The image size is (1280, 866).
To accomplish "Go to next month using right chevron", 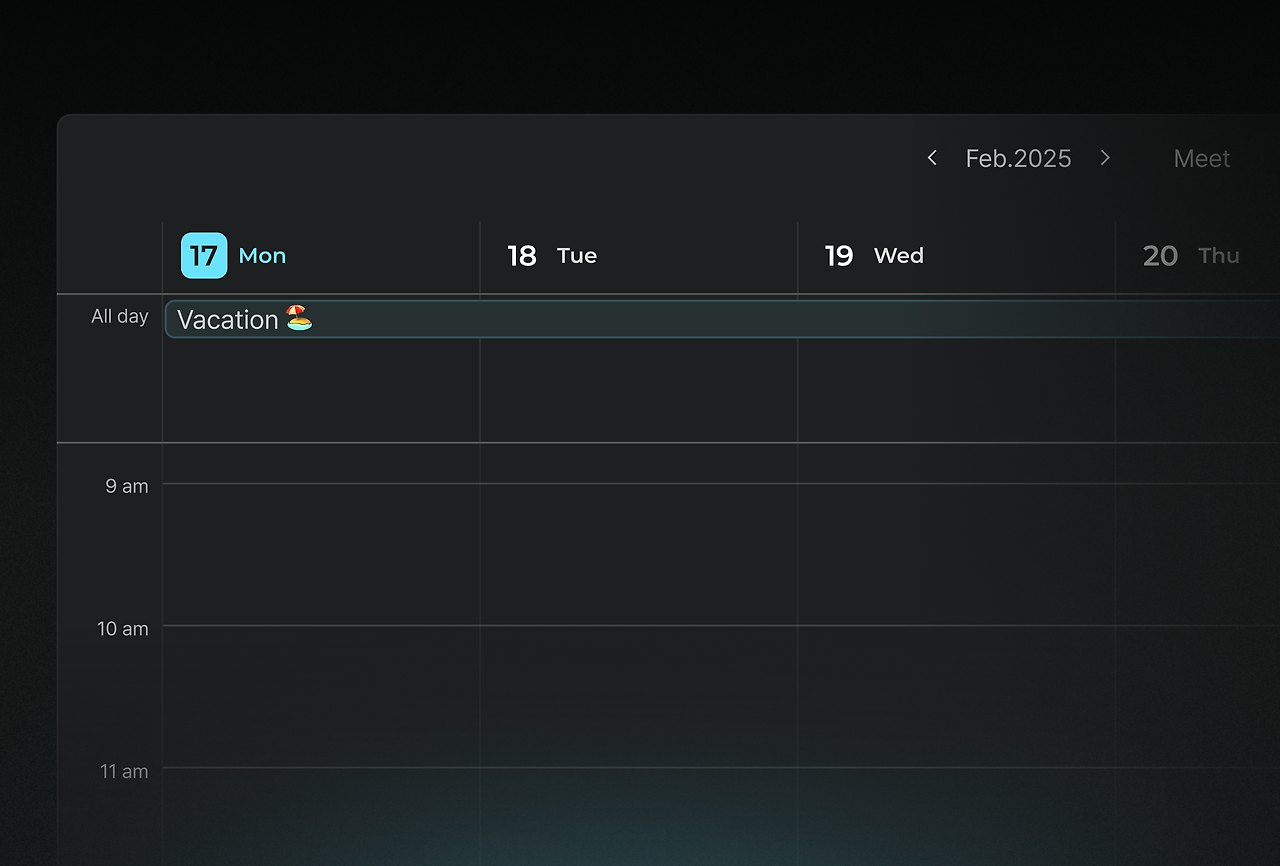I will (x=1105, y=158).
